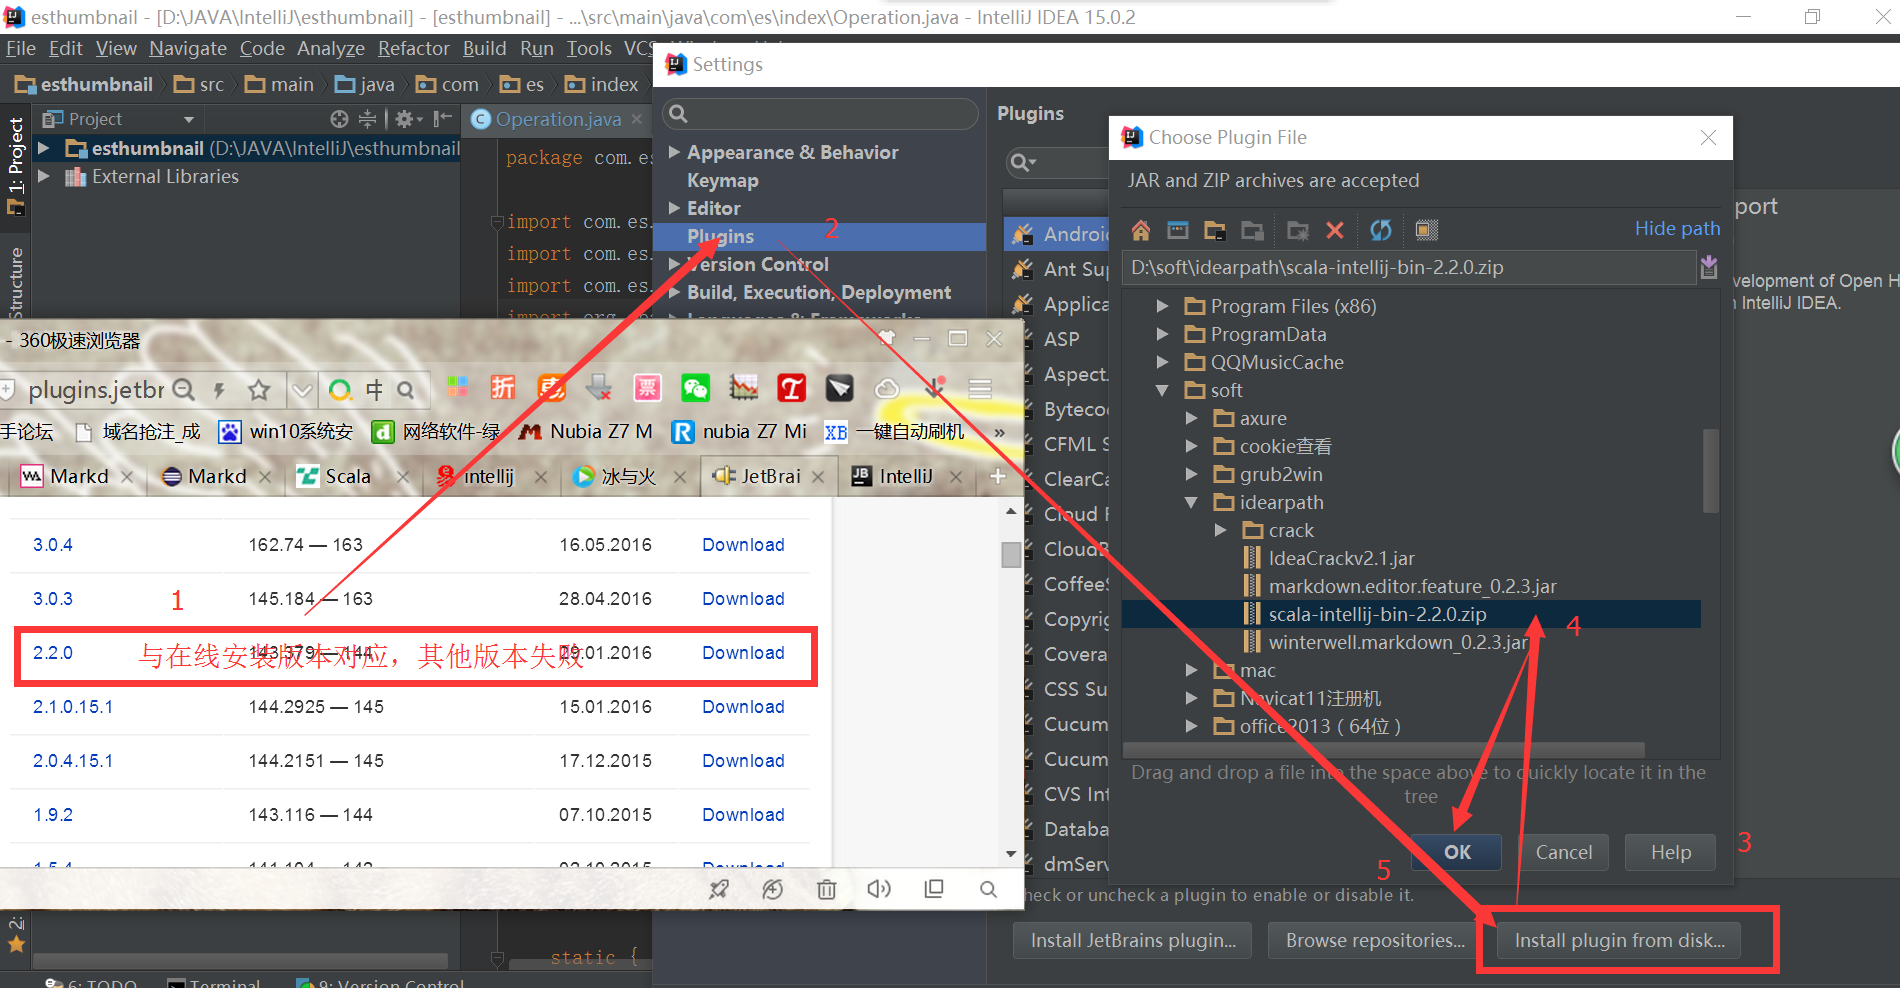Image resolution: width=1900 pixels, height=988 pixels.
Task: Click browser page vertical scrollbar thumb
Action: [x=1011, y=554]
